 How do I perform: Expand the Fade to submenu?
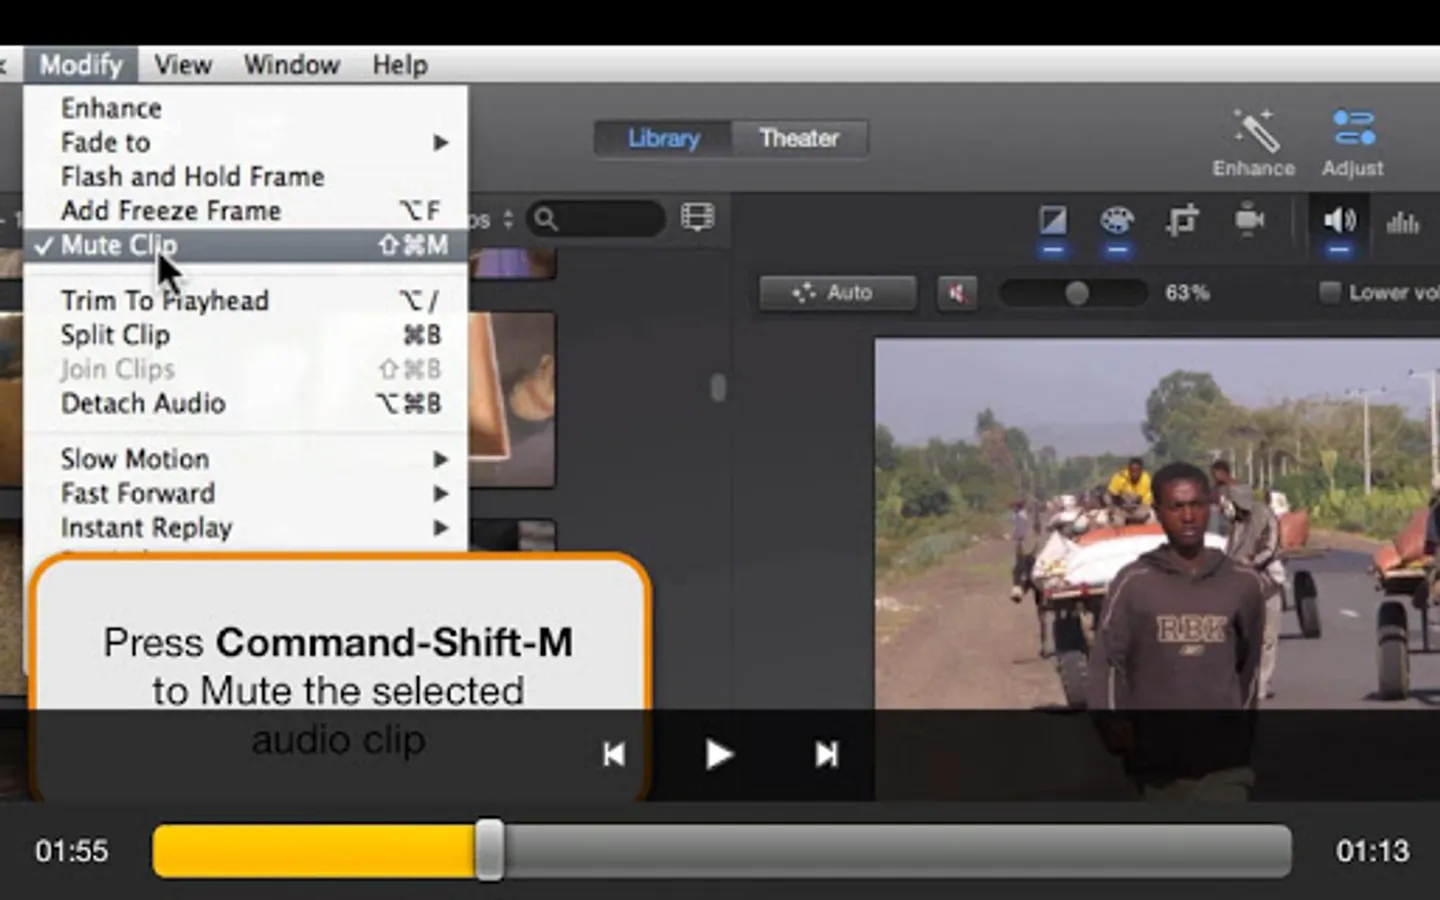(x=245, y=142)
